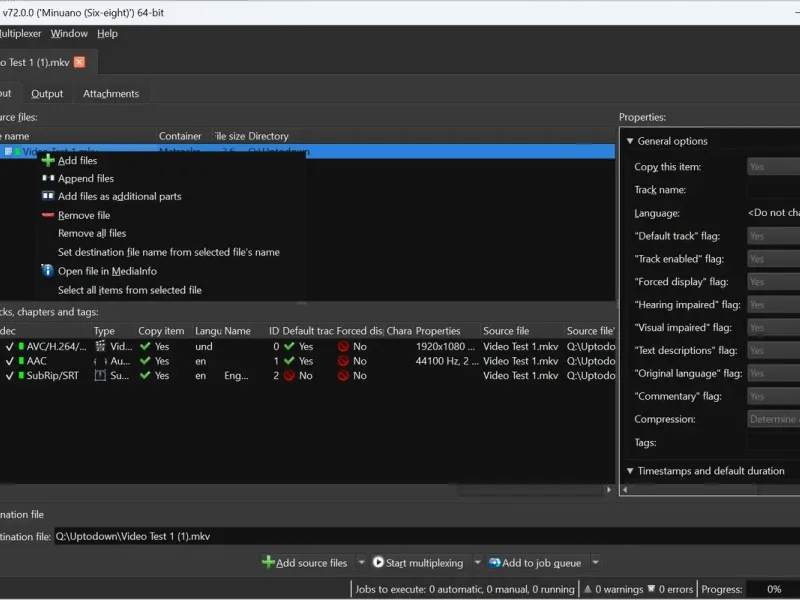Viewport: 800px width, 600px height.
Task: Click the orange close icon on file tab
Action: (x=80, y=62)
